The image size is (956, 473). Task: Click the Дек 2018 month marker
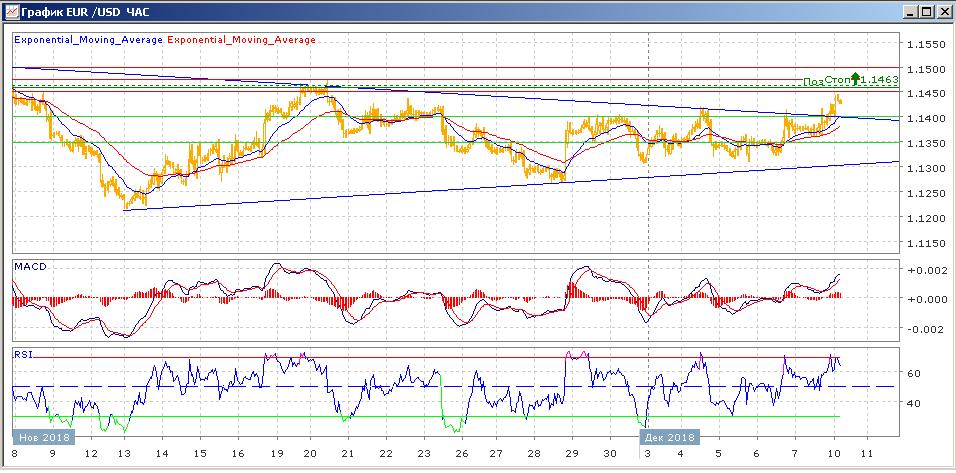pos(669,438)
